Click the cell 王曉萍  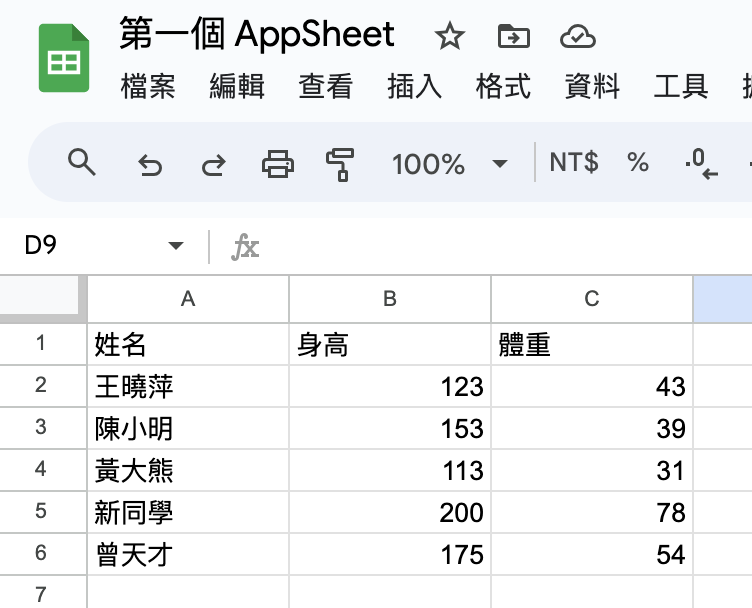pos(188,386)
